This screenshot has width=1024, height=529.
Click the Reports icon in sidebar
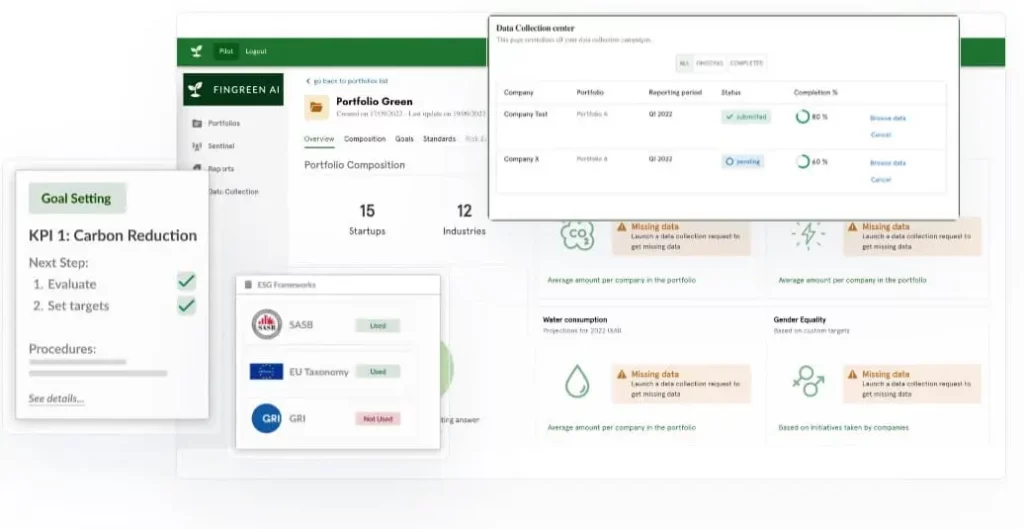click(197, 168)
